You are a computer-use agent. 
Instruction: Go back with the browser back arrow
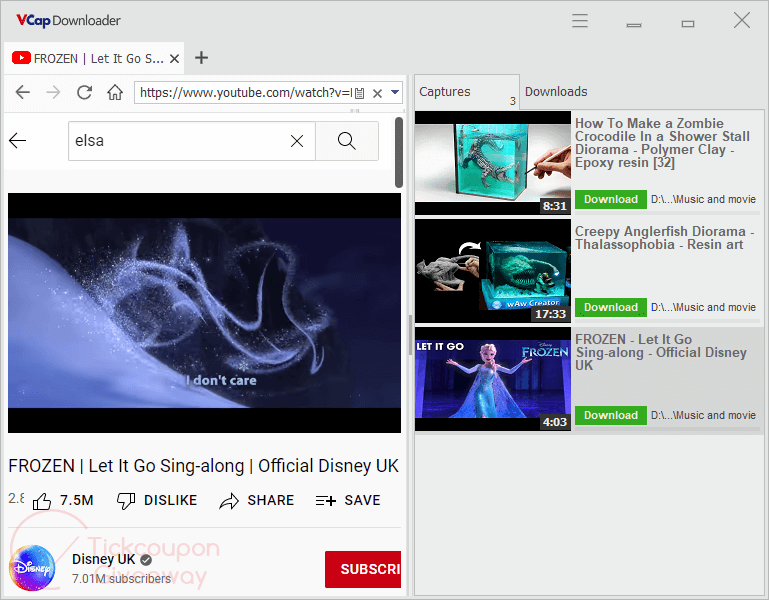point(23,92)
